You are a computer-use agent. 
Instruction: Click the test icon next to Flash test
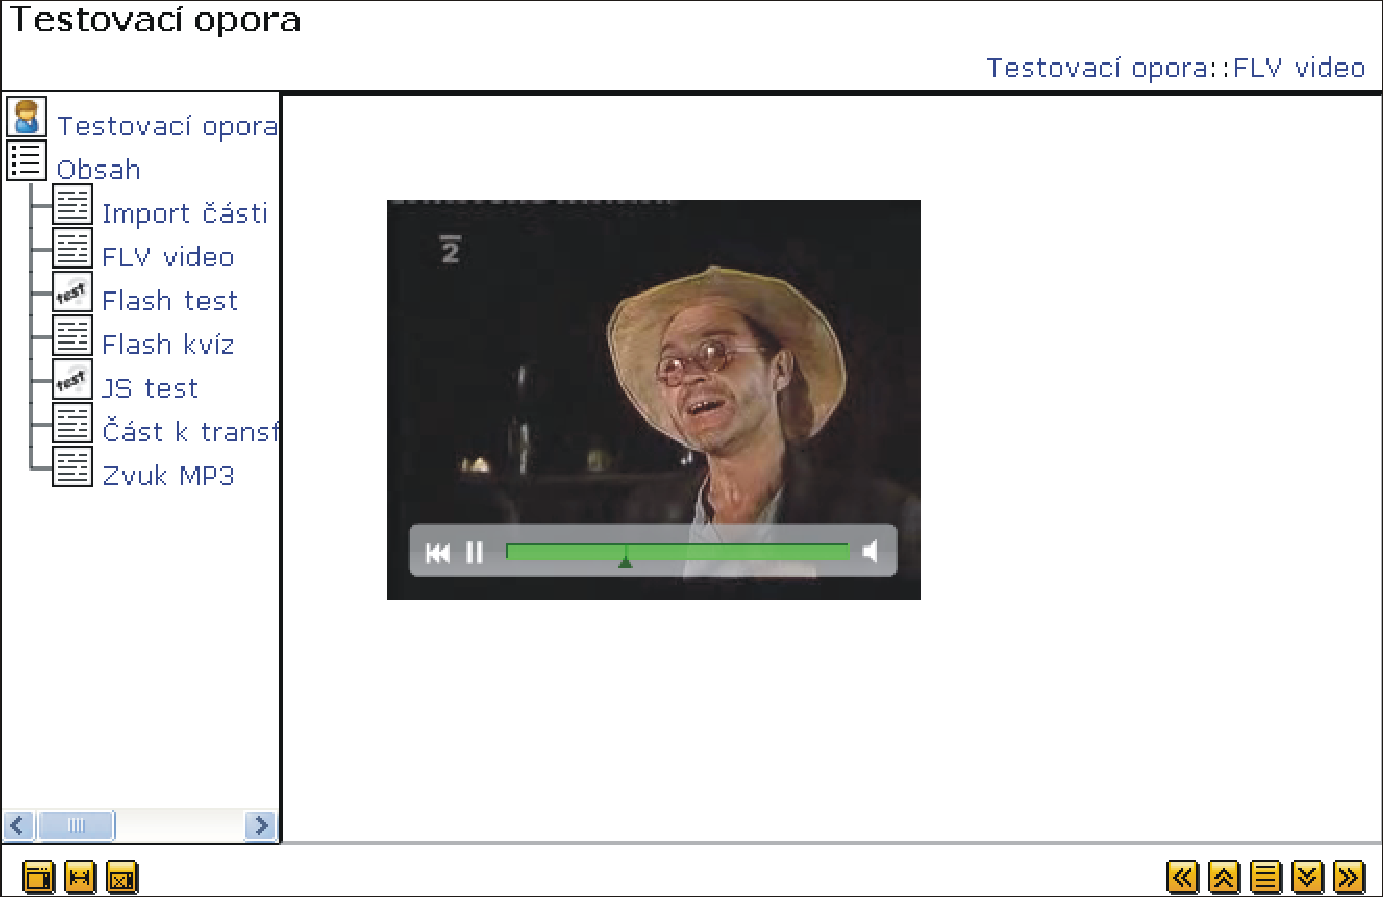coord(72,292)
